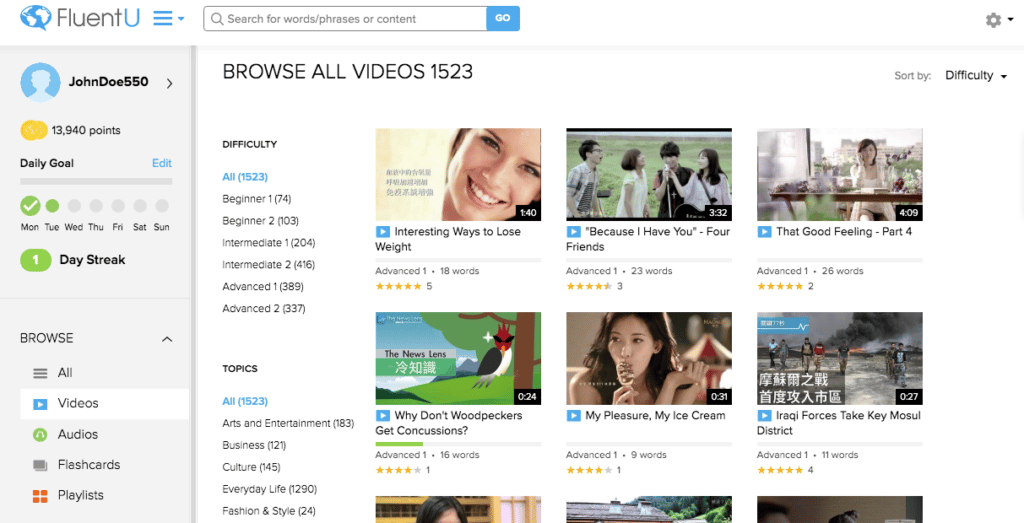Toggle Wednesday's daily goal dot

[74, 206]
